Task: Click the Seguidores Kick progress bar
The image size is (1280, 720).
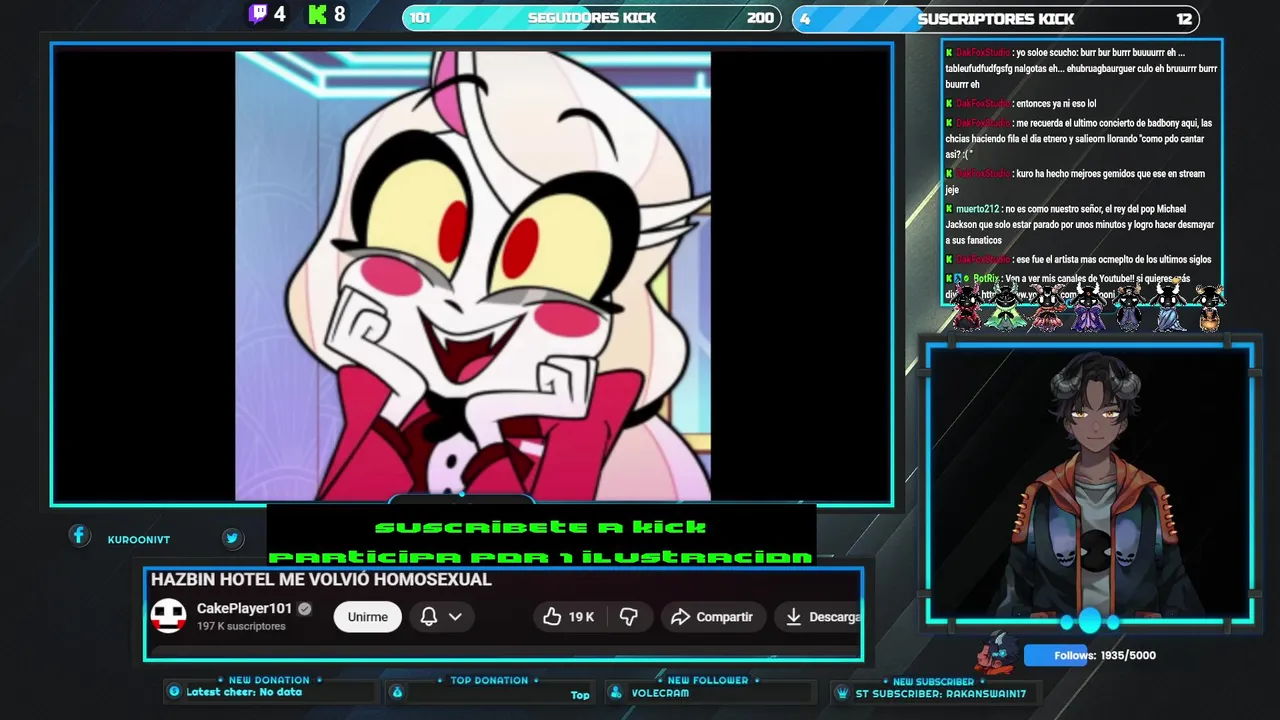Action: pyautogui.click(x=592, y=18)
